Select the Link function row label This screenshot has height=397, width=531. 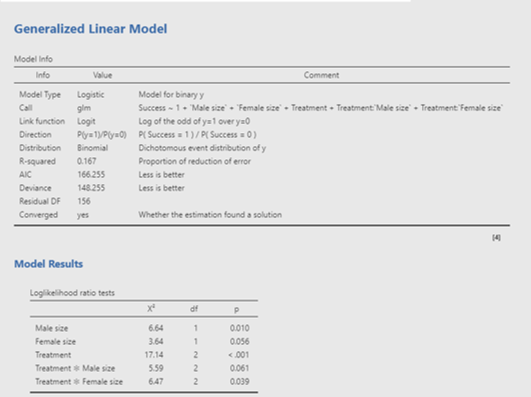[x=42, y=121]
